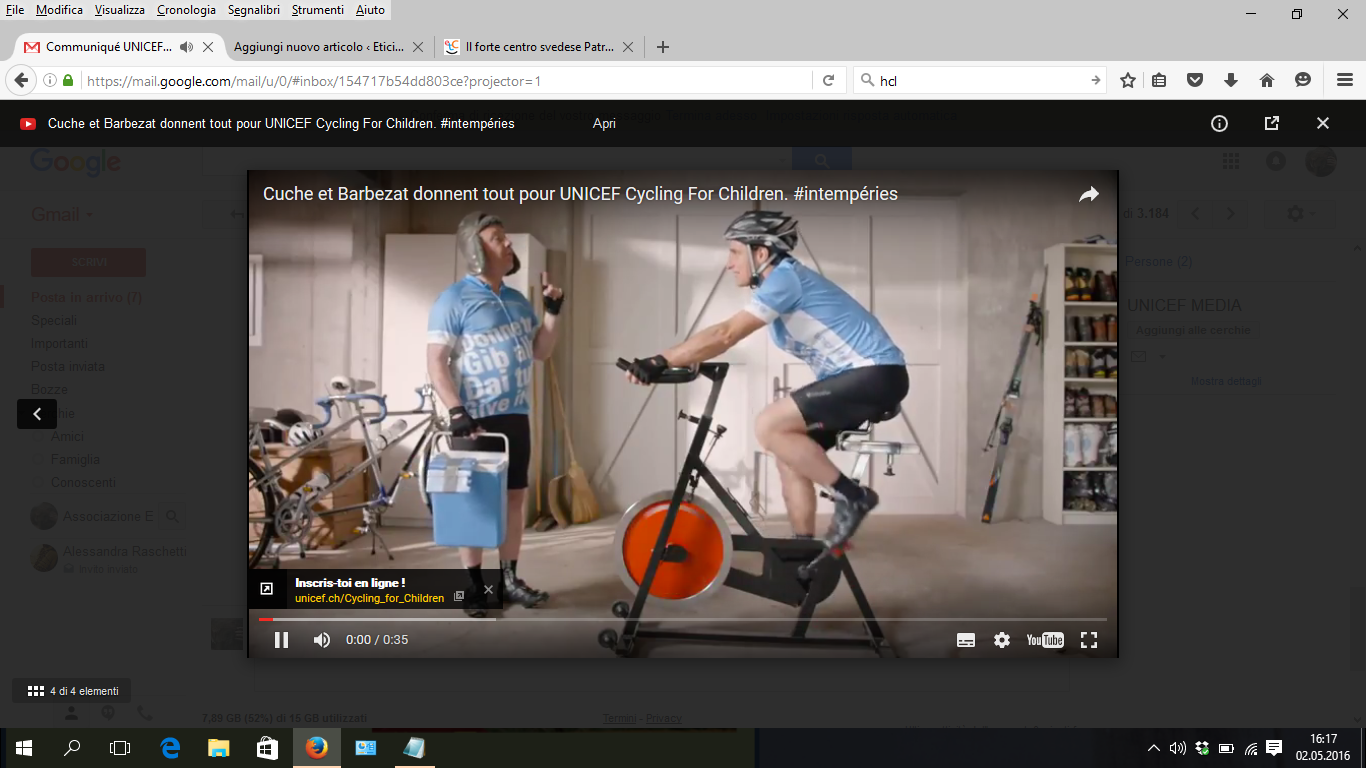Switch to the Il forte centro svedese tab
Screen dimensions: 1366x768
coord(538,47)
